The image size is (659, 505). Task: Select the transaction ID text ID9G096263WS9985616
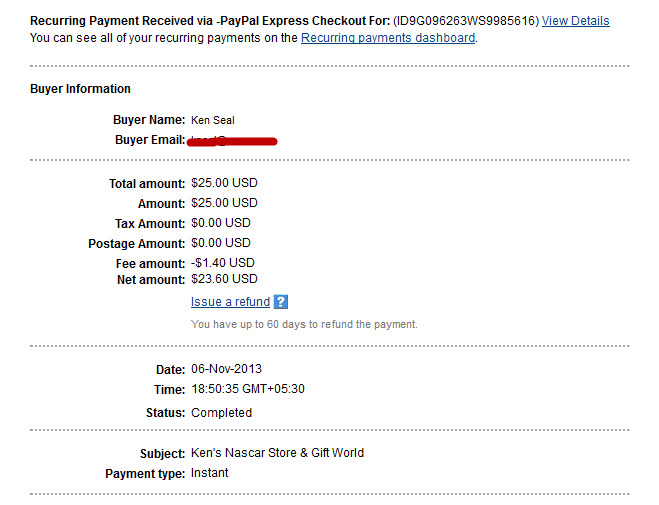point(466,21)
